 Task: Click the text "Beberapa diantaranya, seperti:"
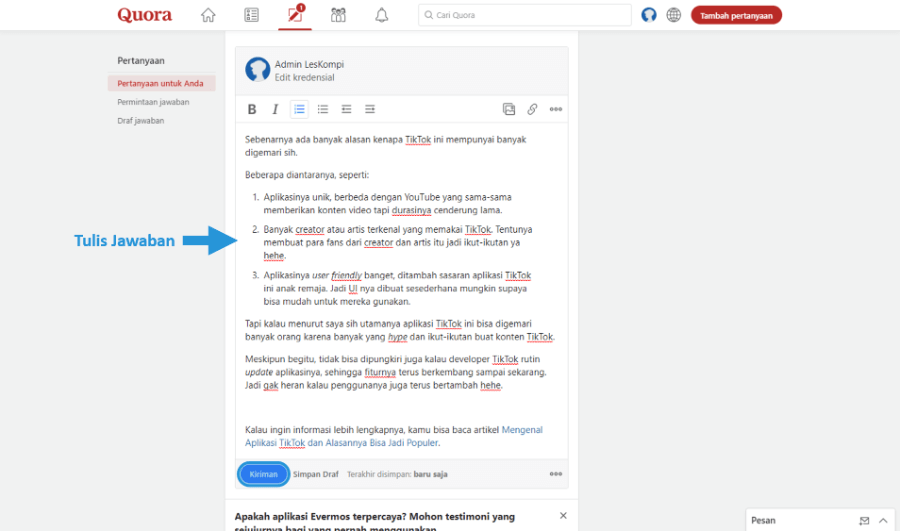point(307,175)
